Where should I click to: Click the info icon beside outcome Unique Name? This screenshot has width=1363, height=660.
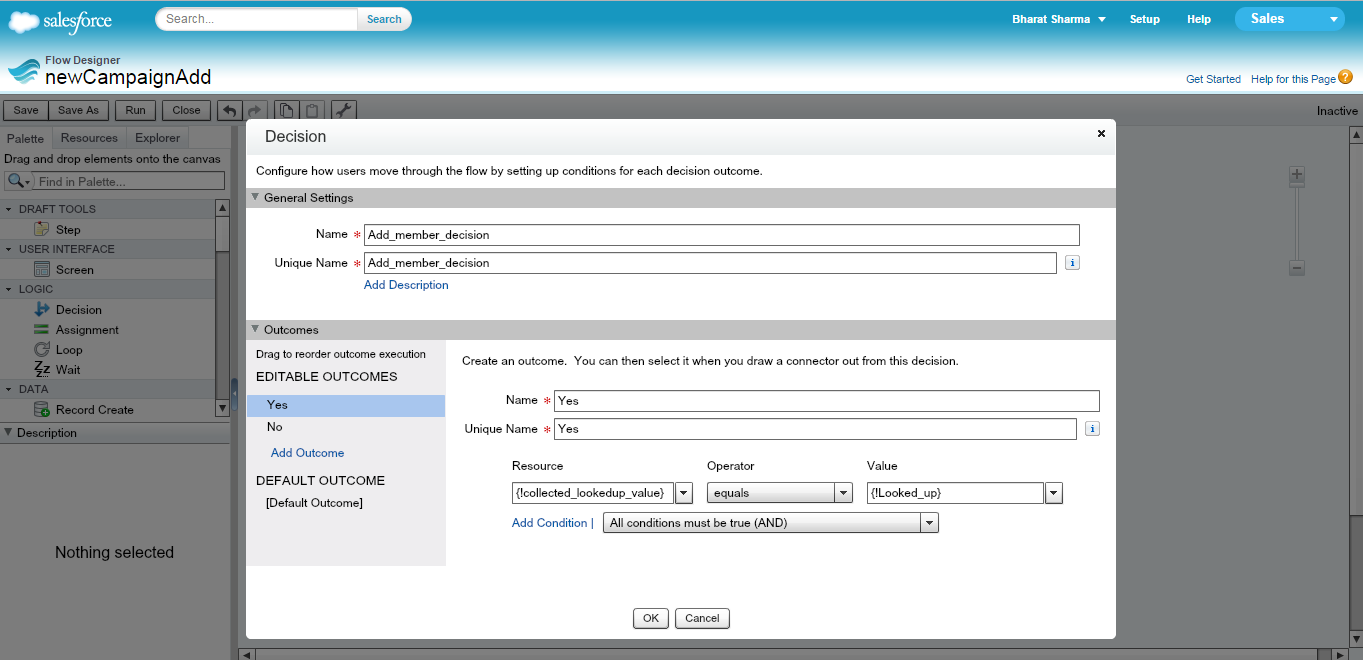[x=1092, y=429]
